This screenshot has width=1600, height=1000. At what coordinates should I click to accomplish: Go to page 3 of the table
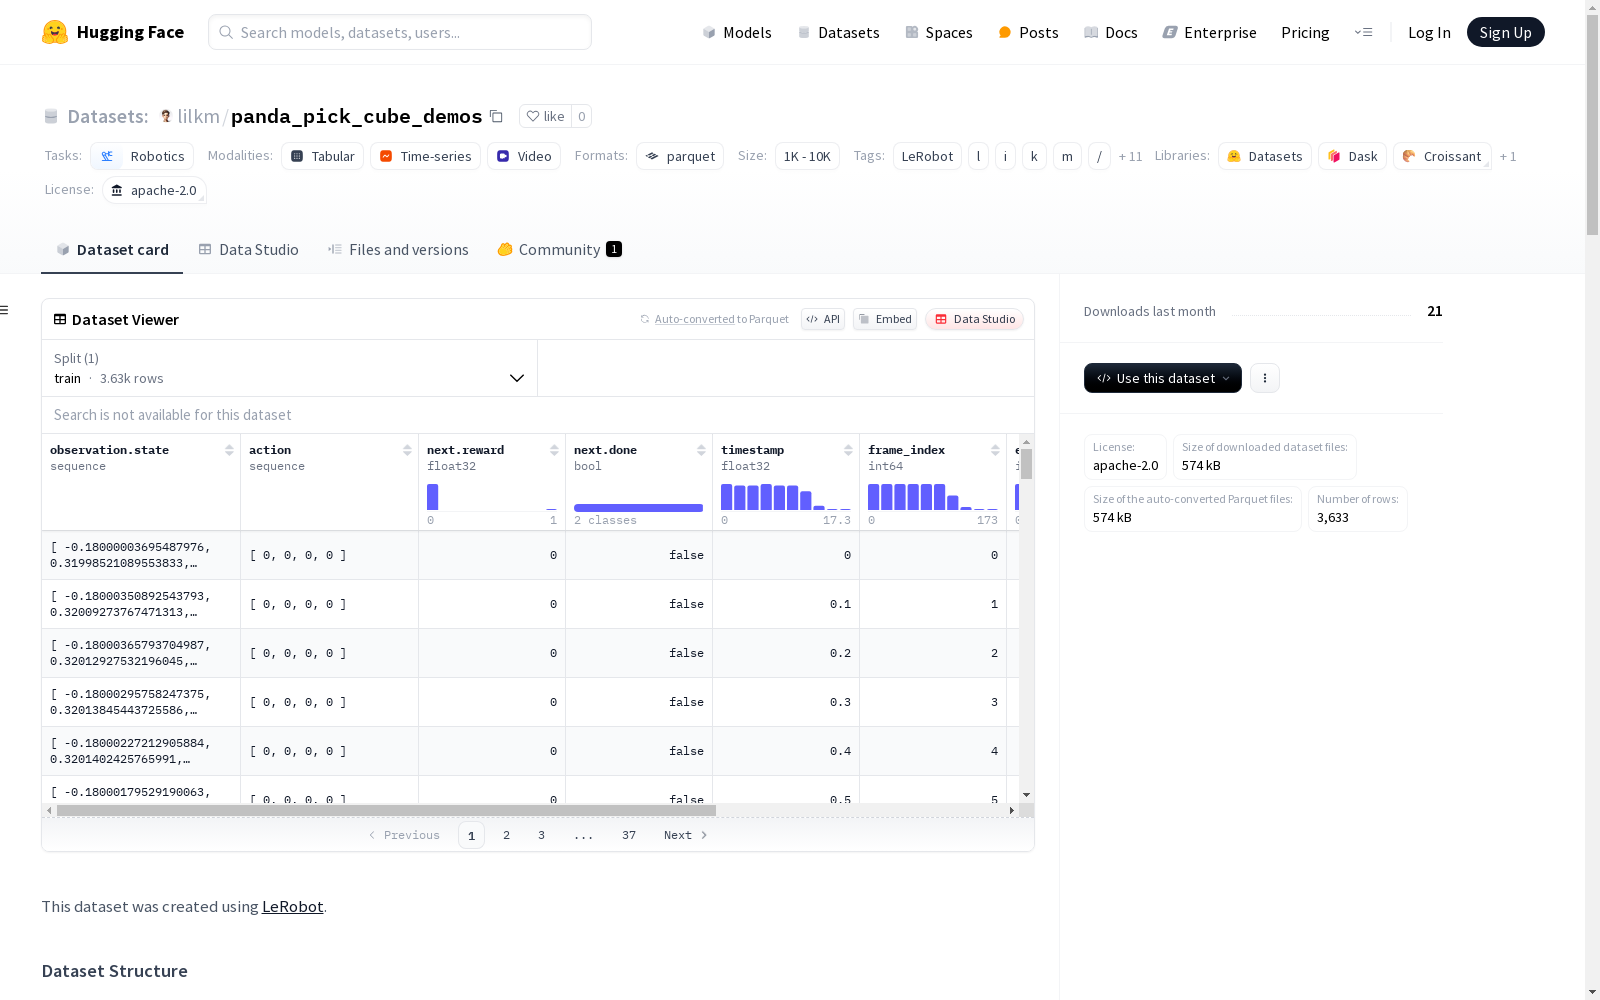[541, 835]
